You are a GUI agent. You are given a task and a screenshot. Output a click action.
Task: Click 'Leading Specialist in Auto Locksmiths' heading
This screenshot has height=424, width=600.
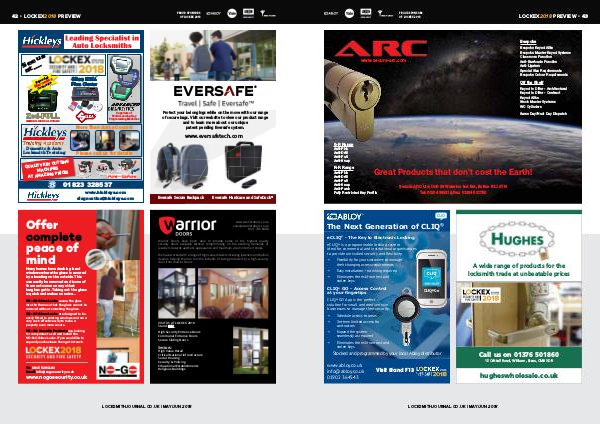[102, 41]
